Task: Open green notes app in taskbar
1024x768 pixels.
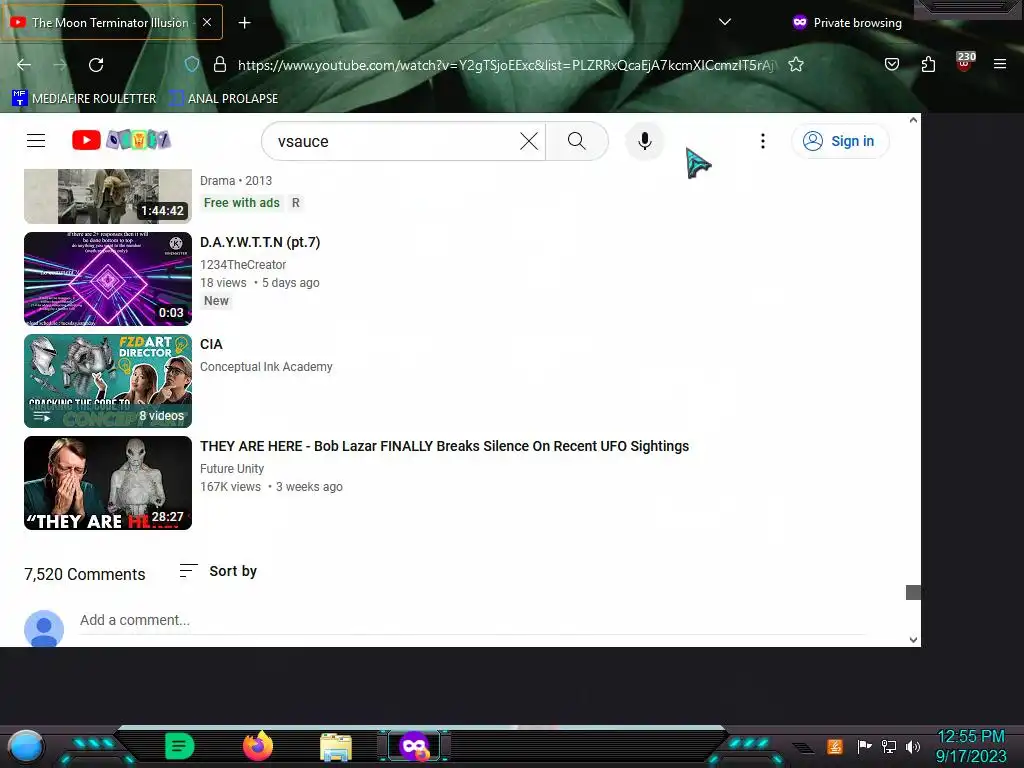Action: [180, 746]
